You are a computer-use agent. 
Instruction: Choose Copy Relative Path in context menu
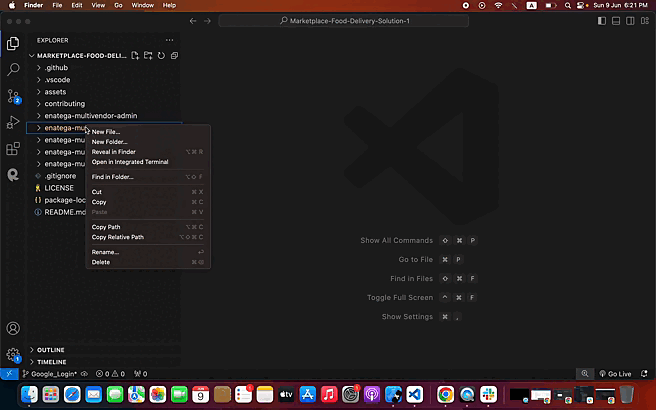click(x=118, y=237)
